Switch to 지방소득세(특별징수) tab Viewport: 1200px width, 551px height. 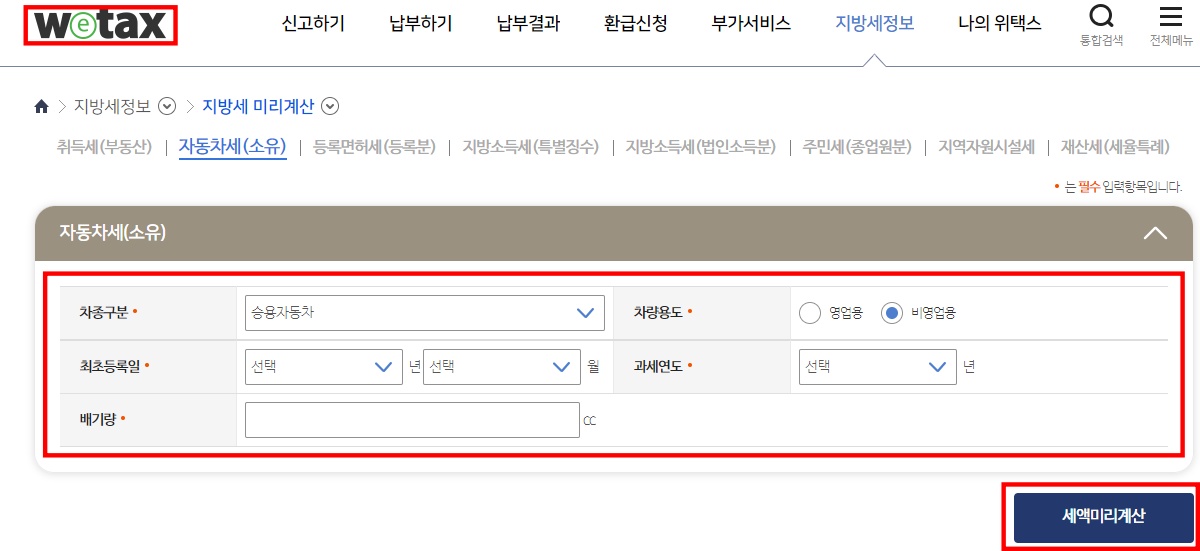click(x=531, y=147)
